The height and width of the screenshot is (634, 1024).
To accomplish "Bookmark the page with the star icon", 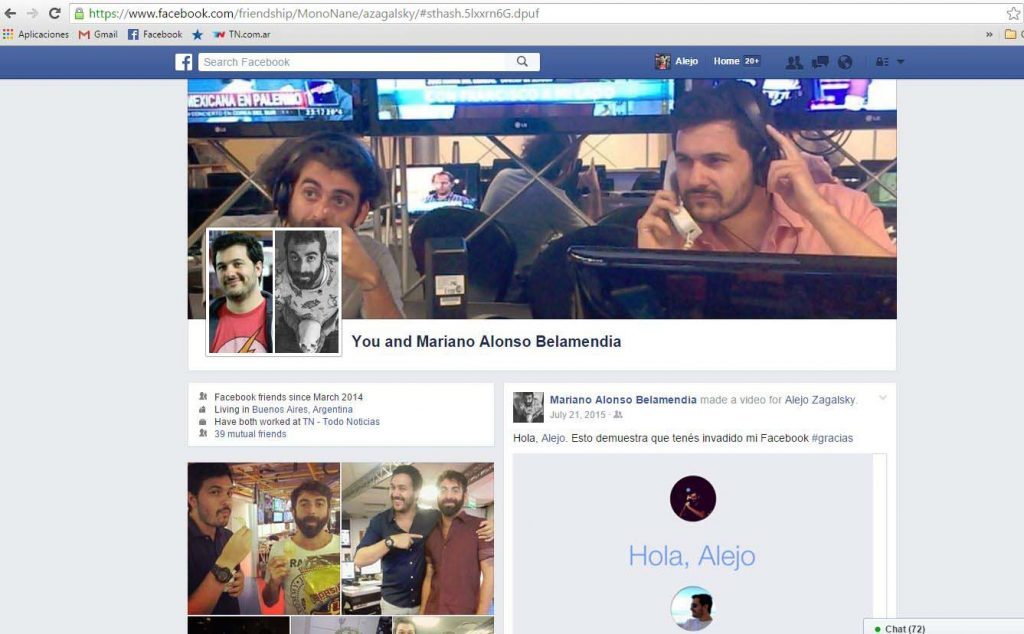I will 1014,14.
